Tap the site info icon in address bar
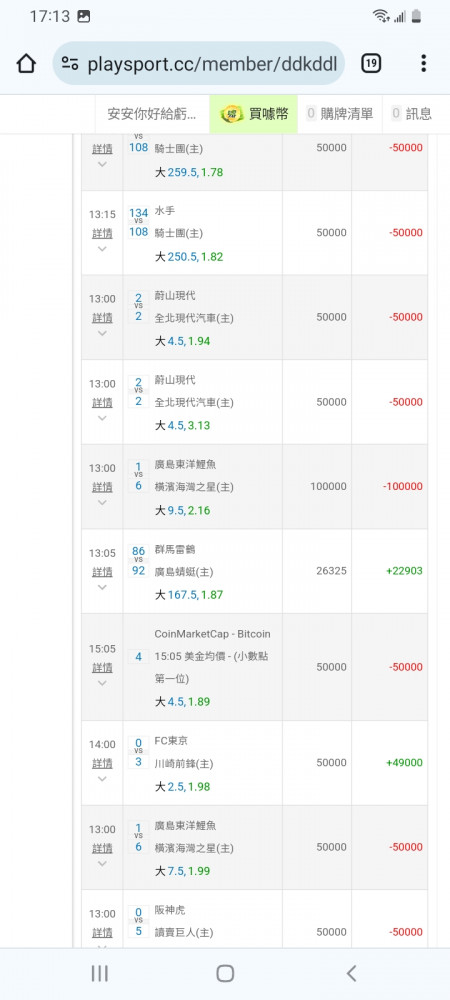Screen dimensions: 450x1000 coord(70,63)
